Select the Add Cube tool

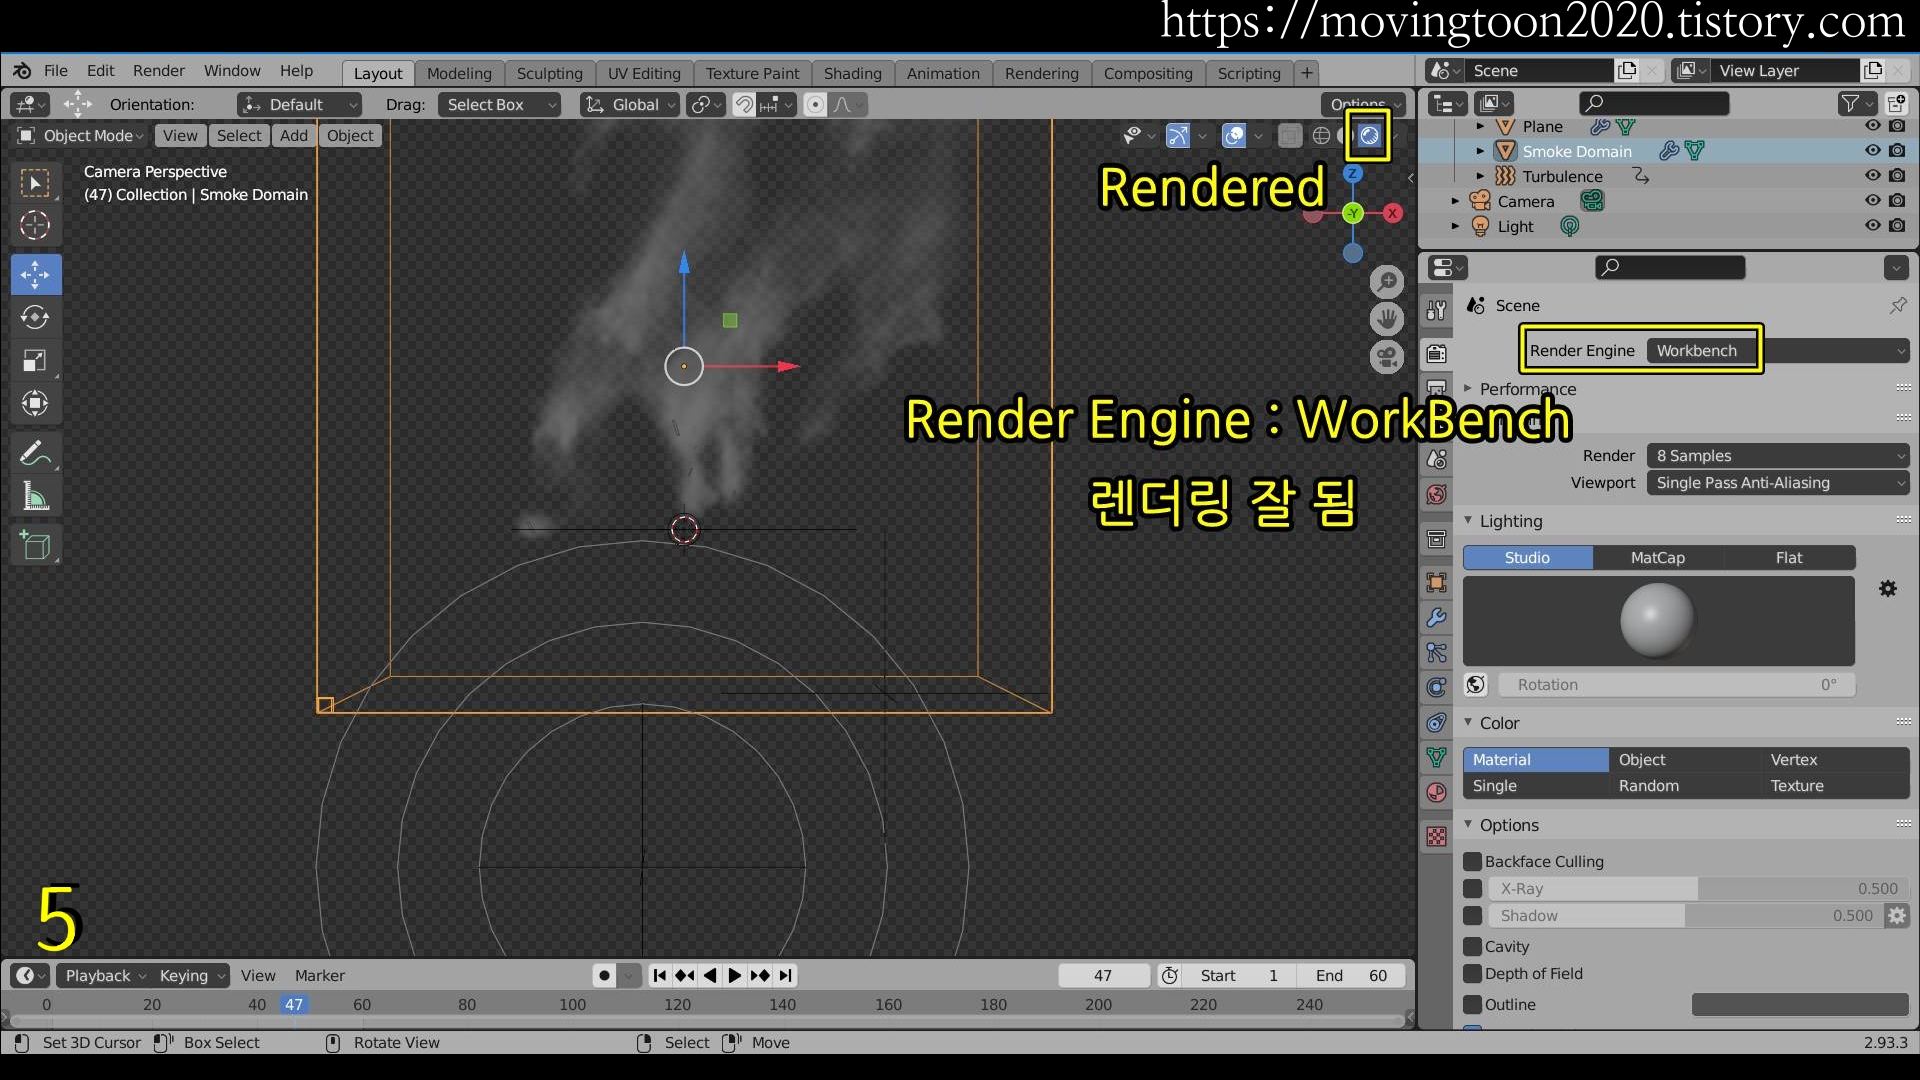(x=36, y=545)
